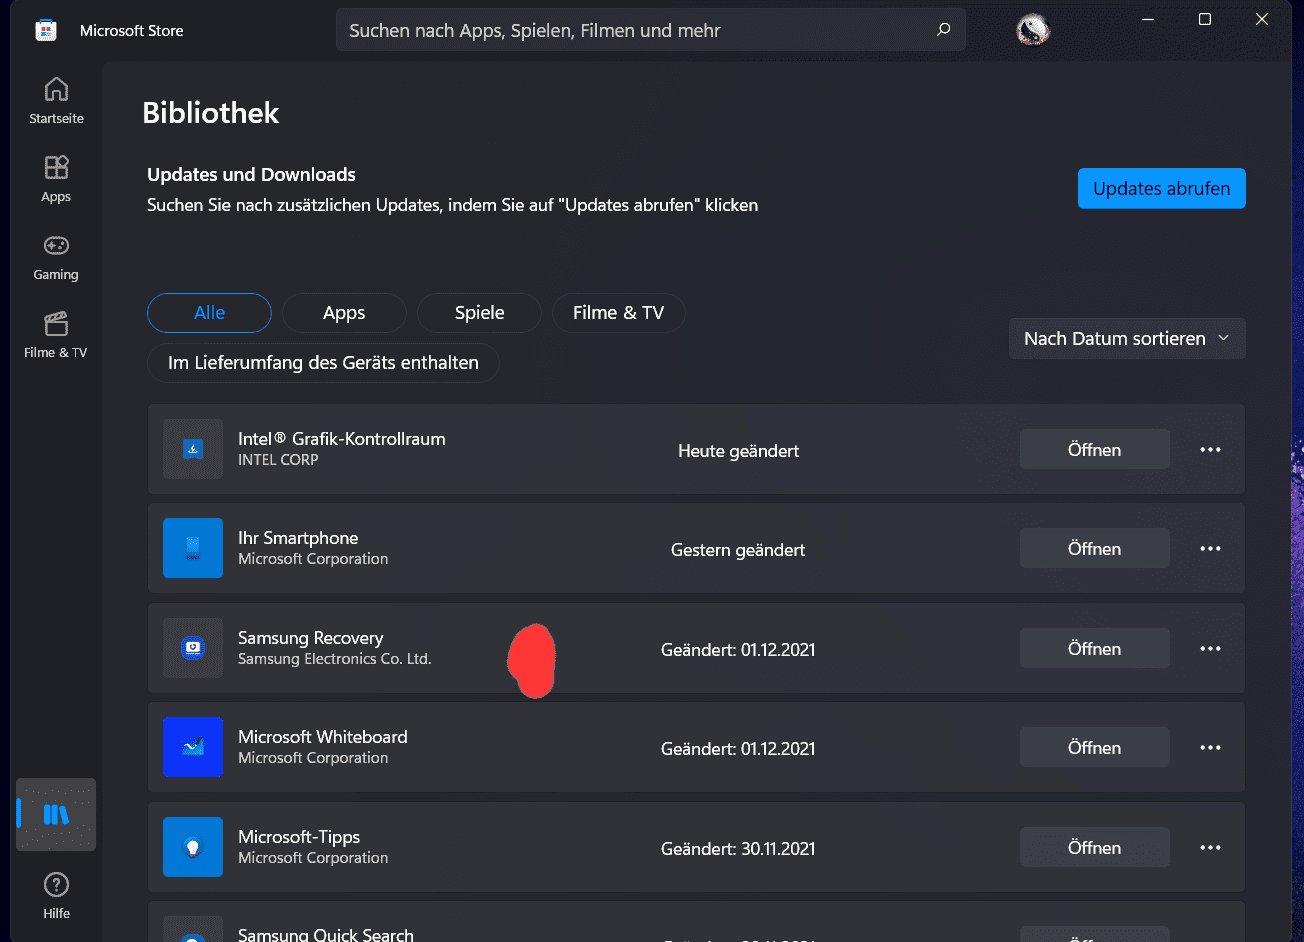Click the Ihr Smartphone app name
This screenshot has width=1304, height=942.
298,538
